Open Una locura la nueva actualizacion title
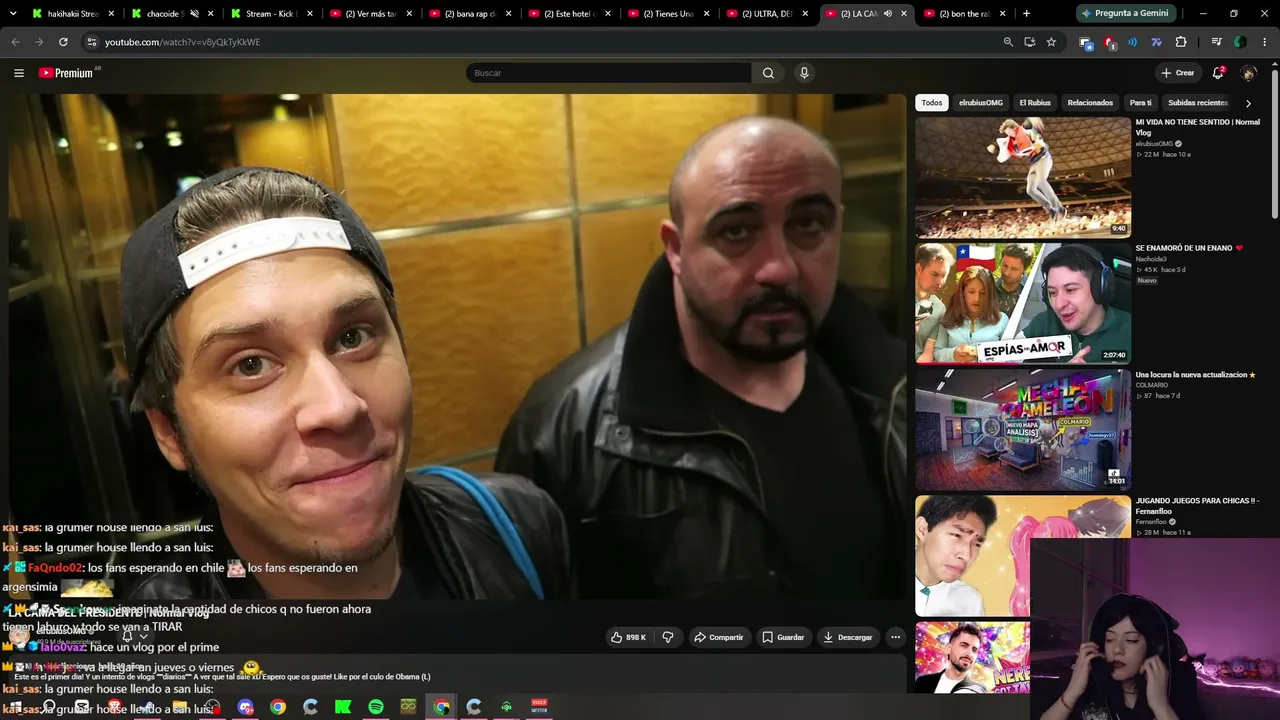The image size is (1280, 720). pos(1195,375)
